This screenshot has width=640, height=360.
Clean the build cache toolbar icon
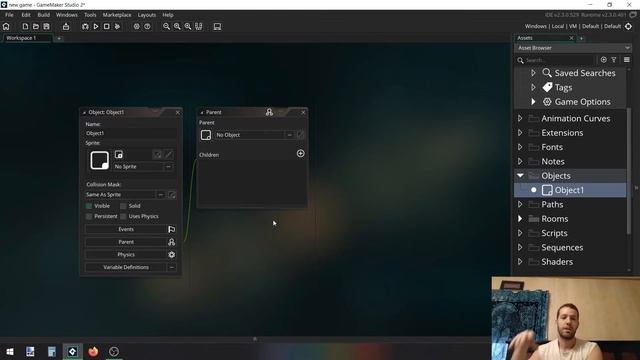117,27
